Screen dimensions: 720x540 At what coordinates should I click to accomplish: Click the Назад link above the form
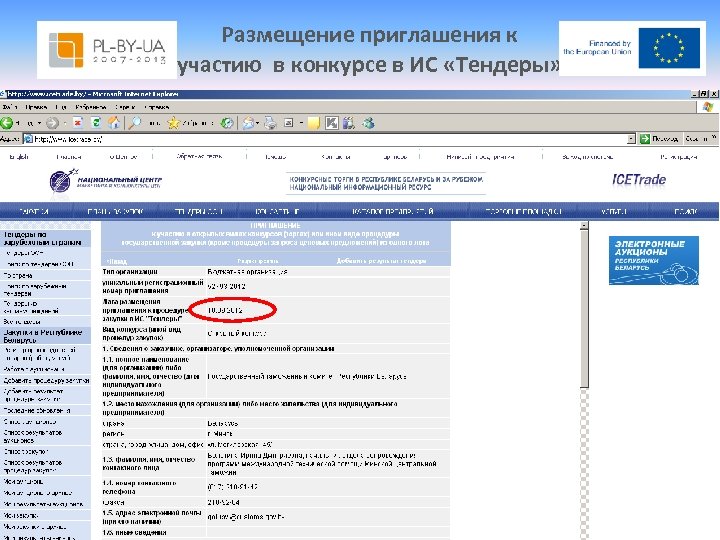[x=117, y=261]
